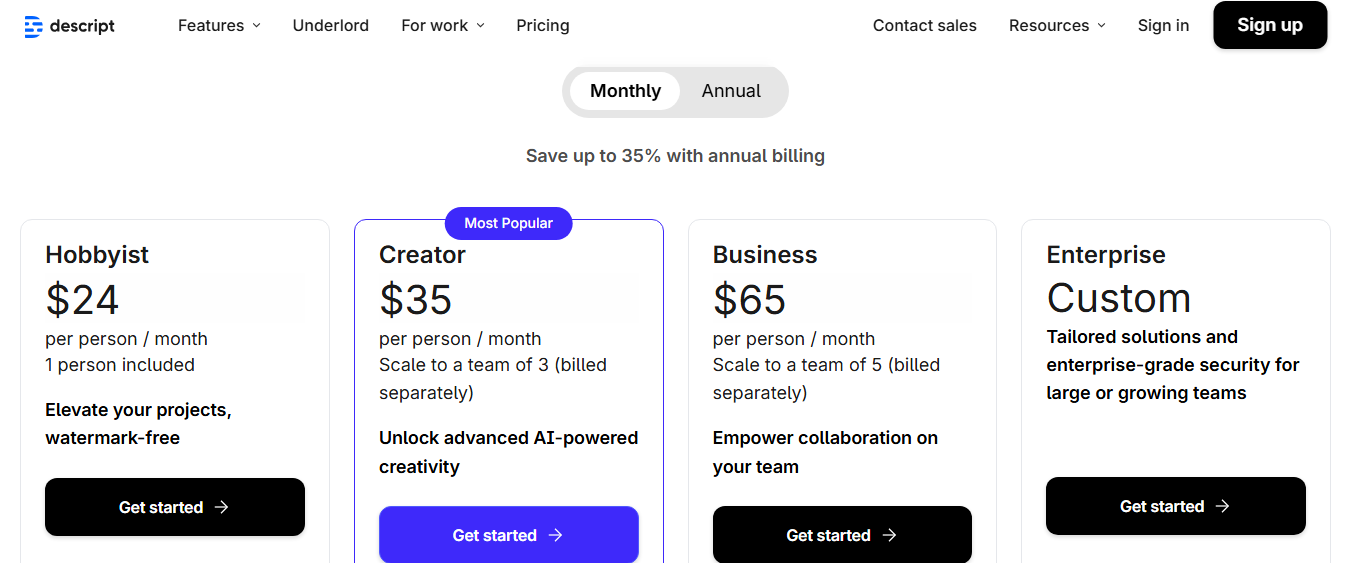Click the Contact sales link
1347x563 pixels.
point(924,25)
